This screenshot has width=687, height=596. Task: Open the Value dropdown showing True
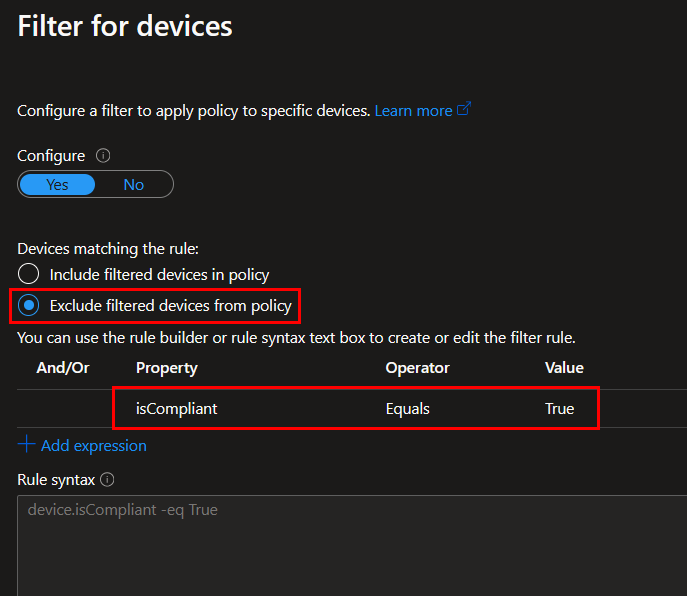[559, 408]
